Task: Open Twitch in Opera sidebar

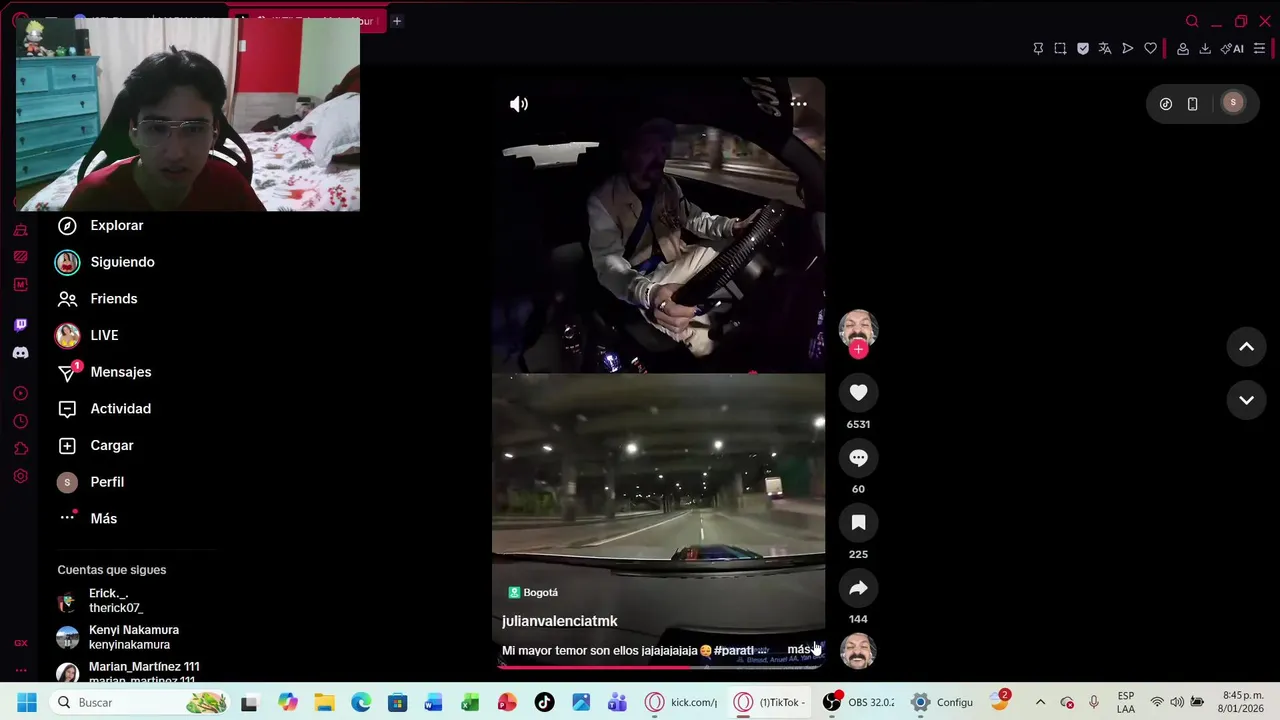Action: 20,325
